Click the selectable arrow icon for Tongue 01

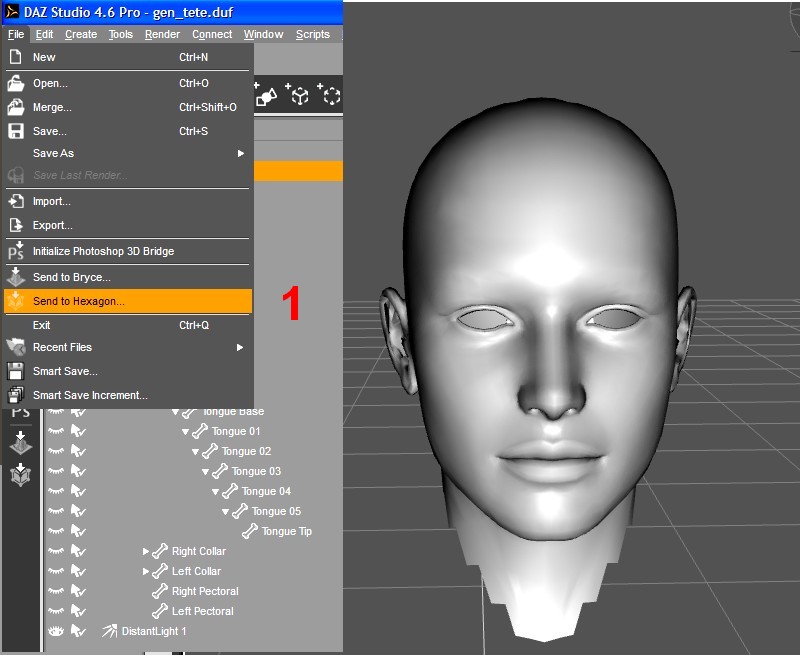[78, 431]
